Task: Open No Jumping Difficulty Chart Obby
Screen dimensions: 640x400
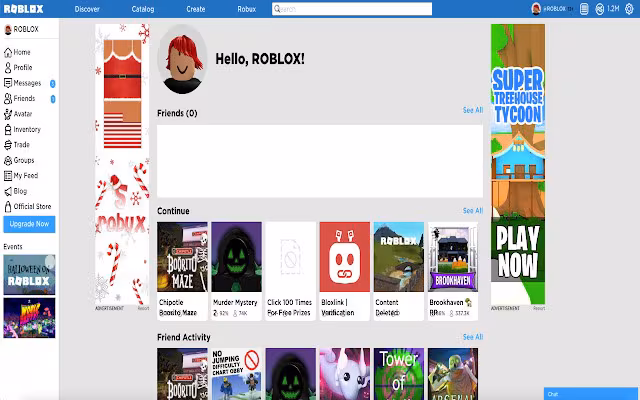Action: [x=236, y=374]
